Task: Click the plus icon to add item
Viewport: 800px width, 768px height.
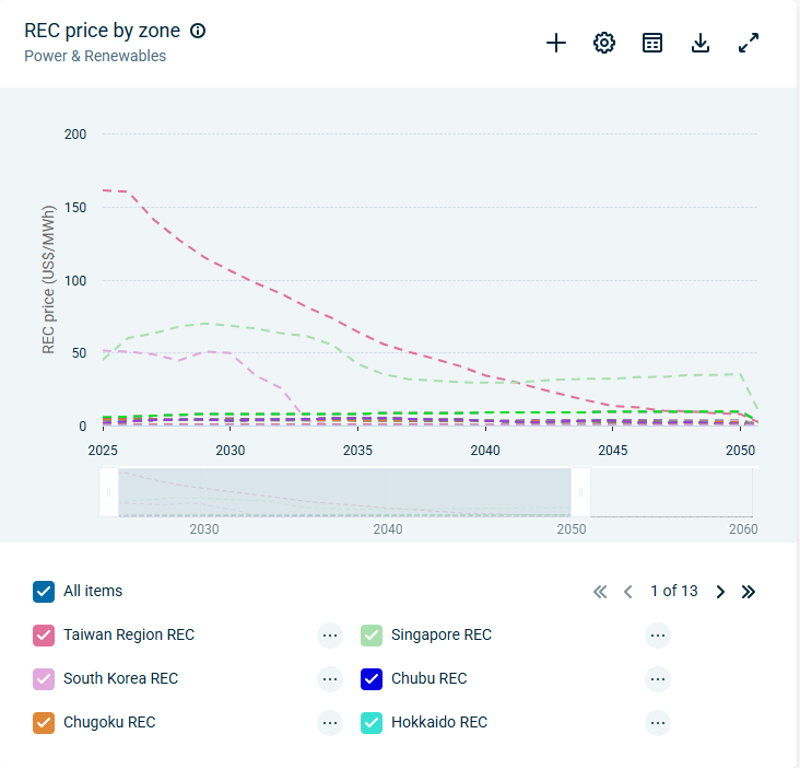Action: 556,43
